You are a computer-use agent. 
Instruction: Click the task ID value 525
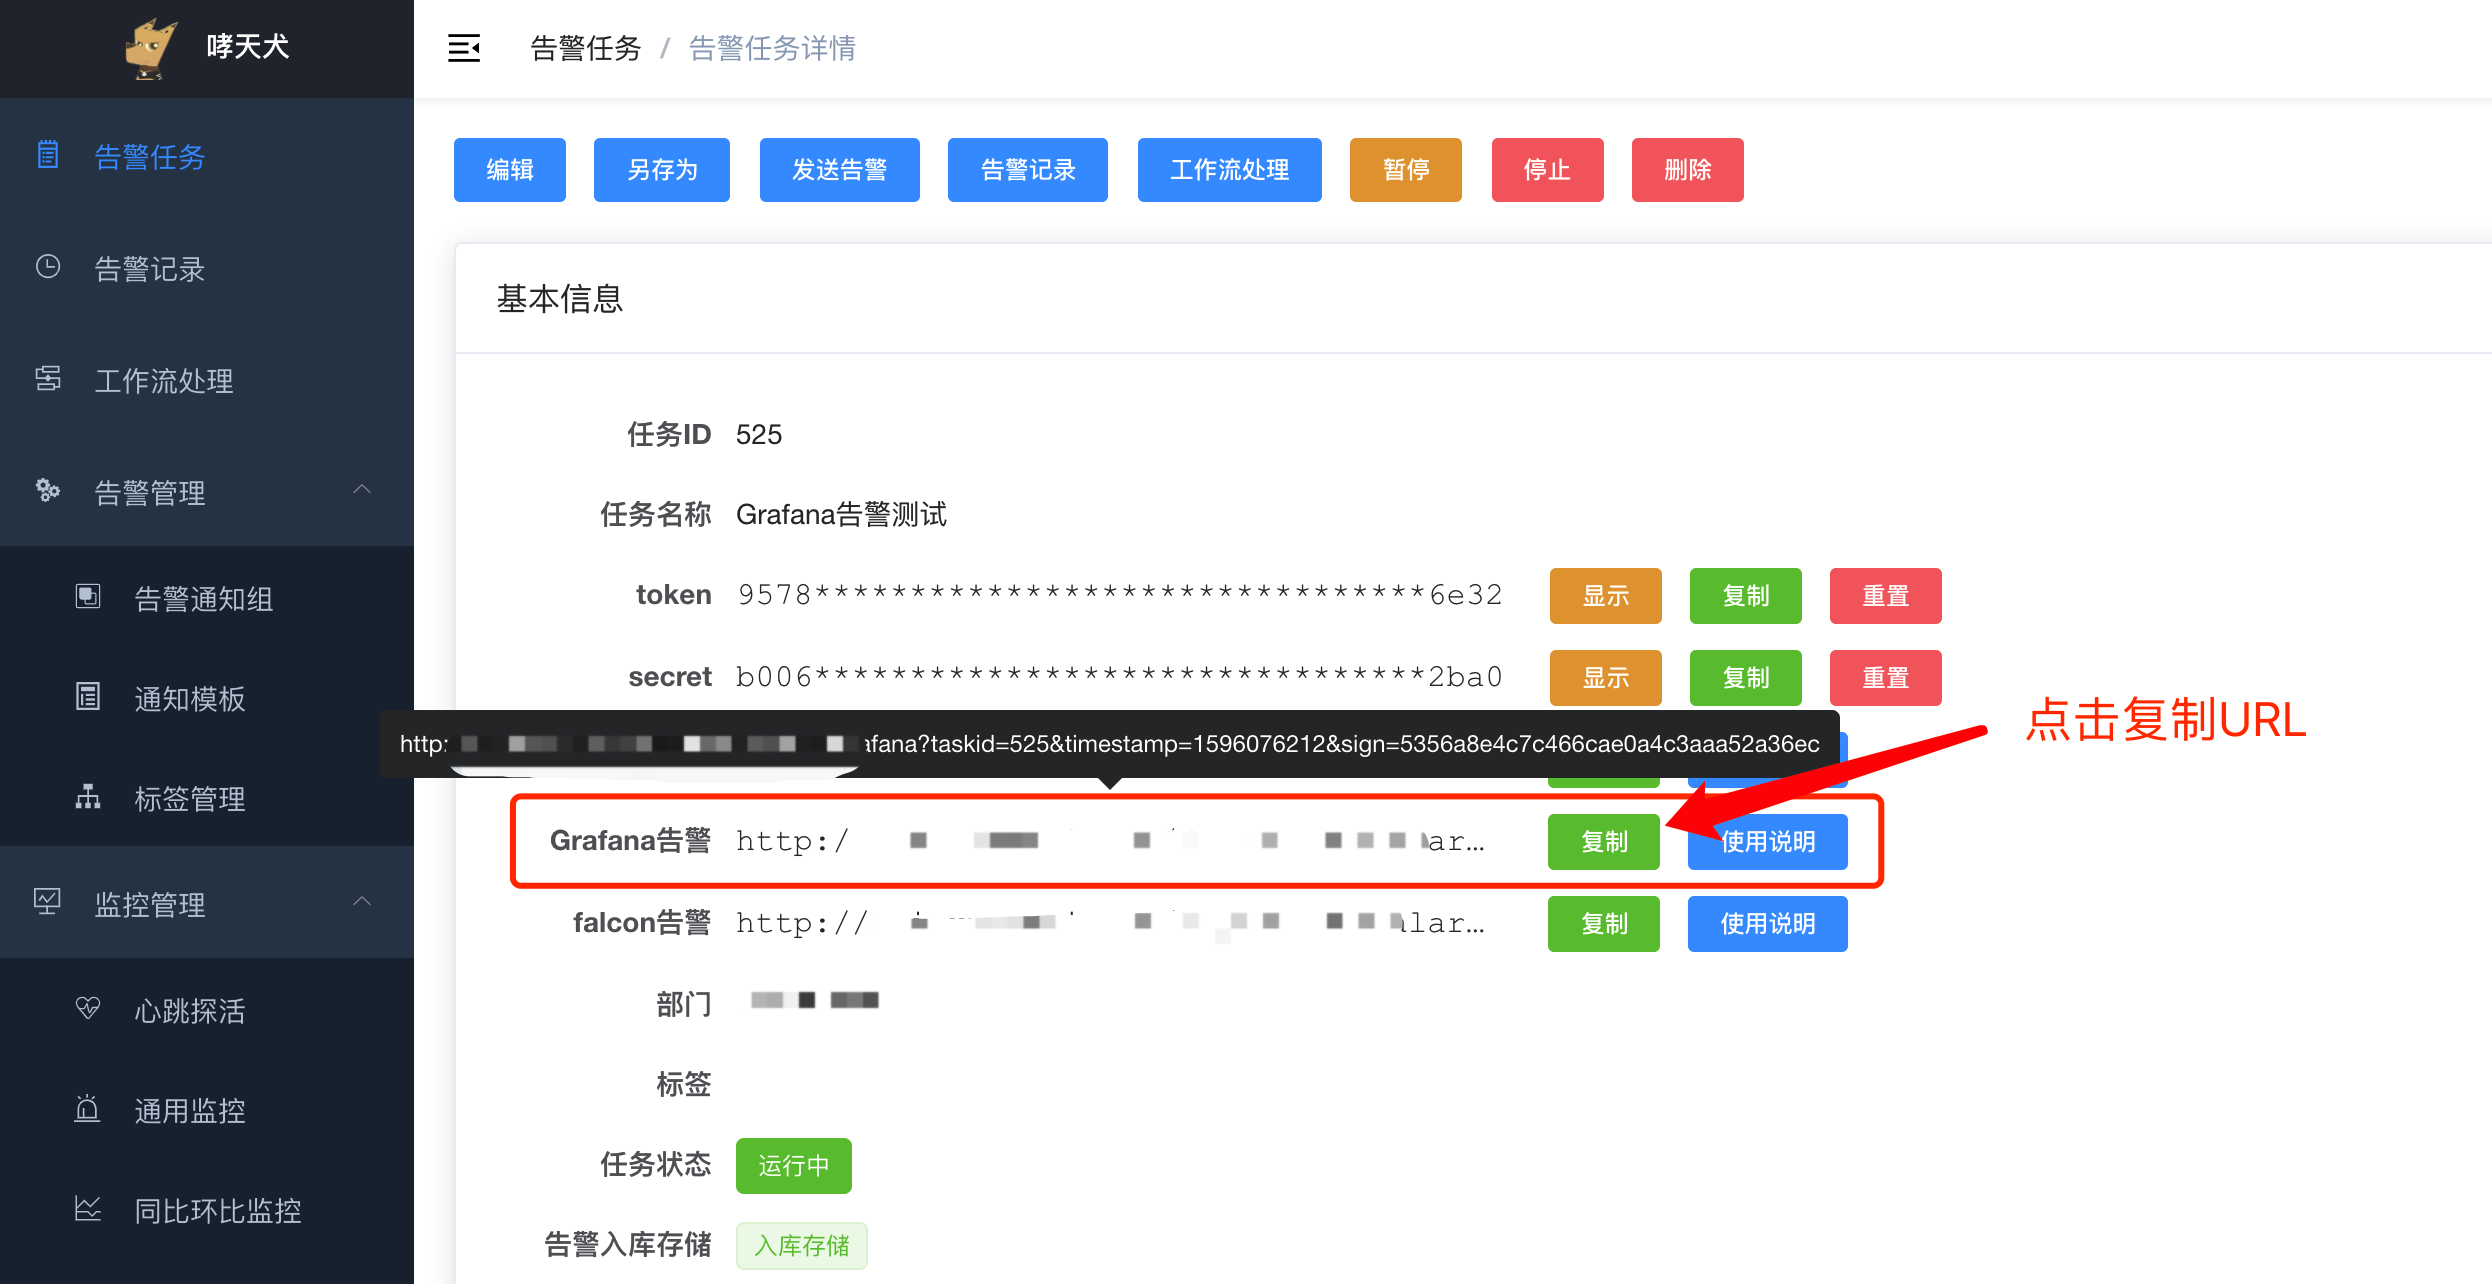point(759,435)
